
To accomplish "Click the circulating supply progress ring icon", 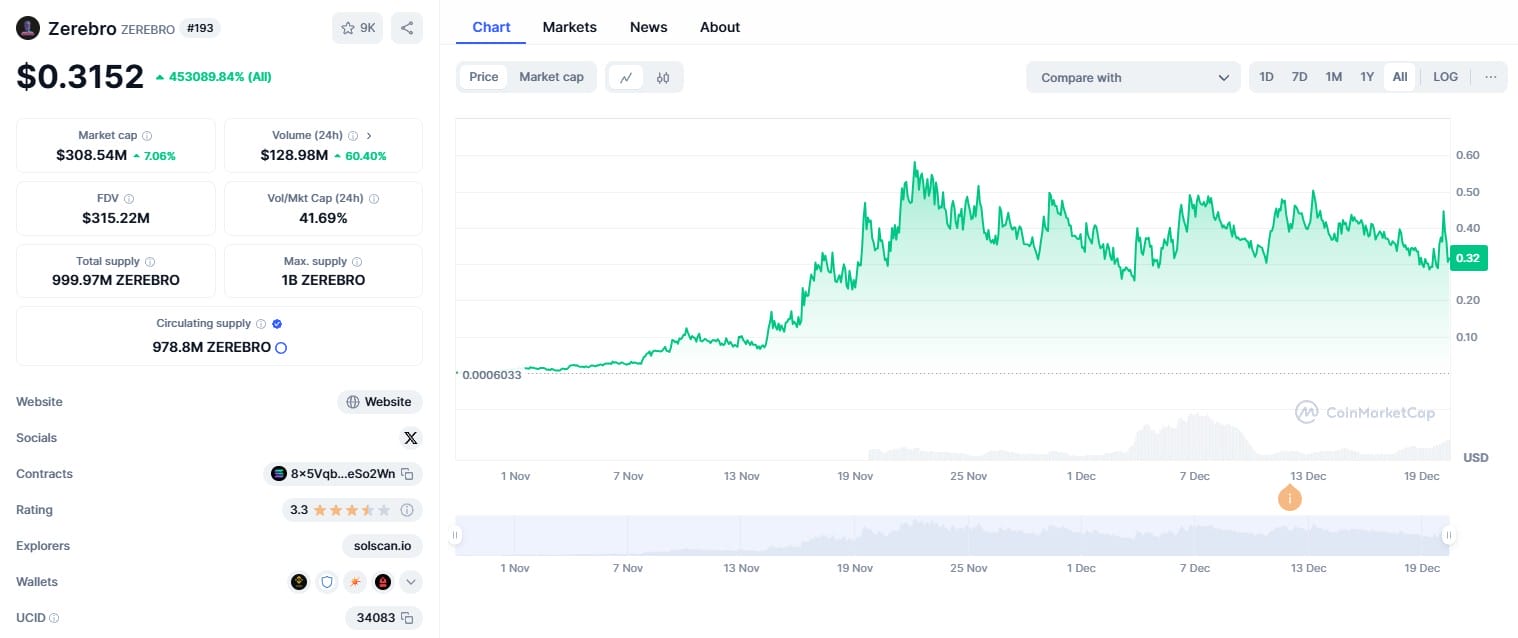I will coord(281,348).
